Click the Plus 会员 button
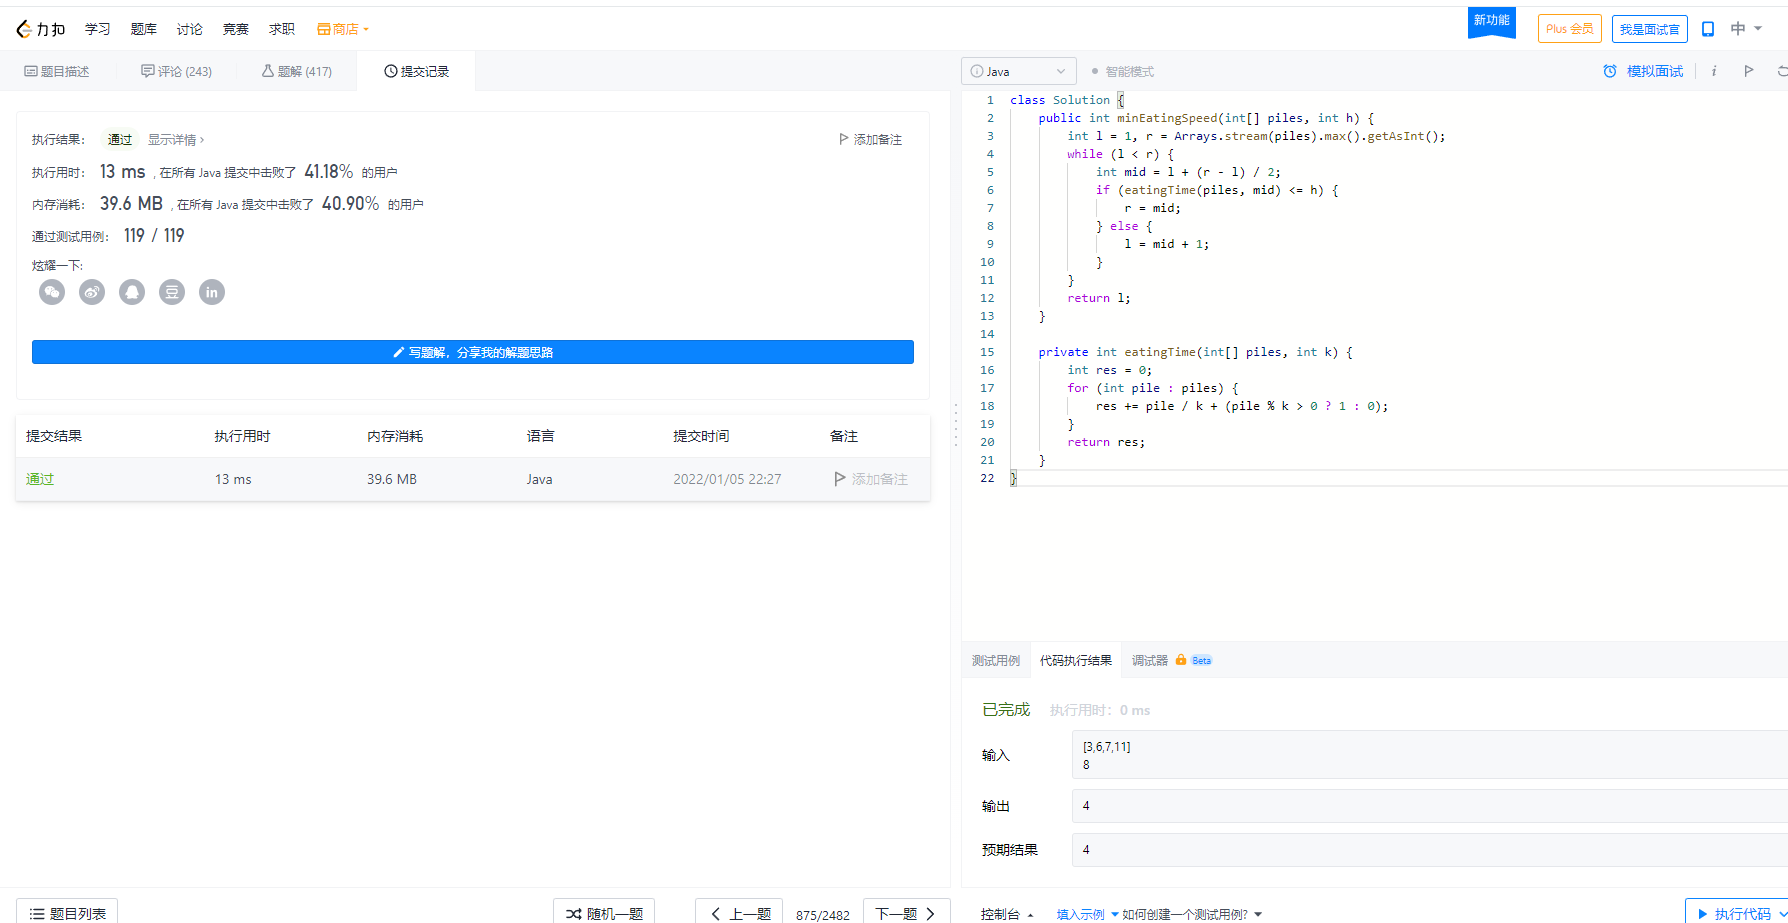Image resolution: width=1788 pixels, height=923 pixels. coord(1570,29)
